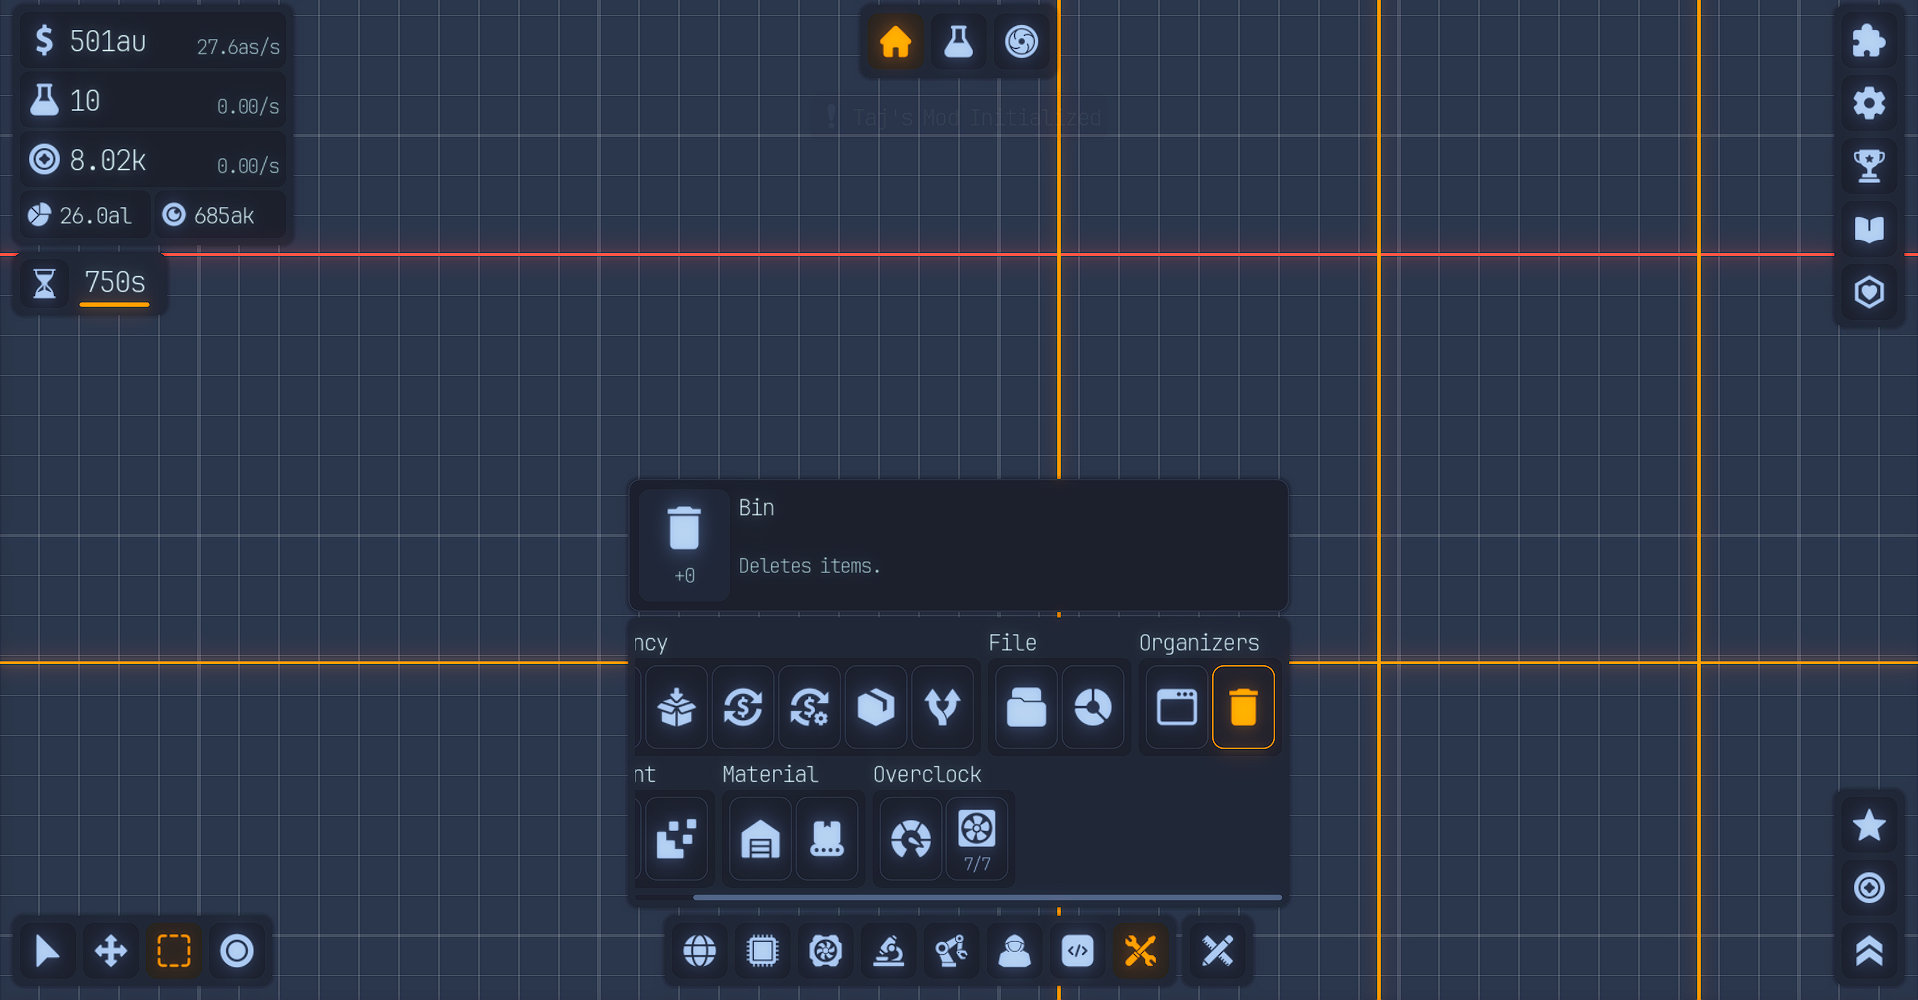Choose the folder node under File
Image resolution: width=1918 pixels, height=1000 pixels.
[1025, 707]
